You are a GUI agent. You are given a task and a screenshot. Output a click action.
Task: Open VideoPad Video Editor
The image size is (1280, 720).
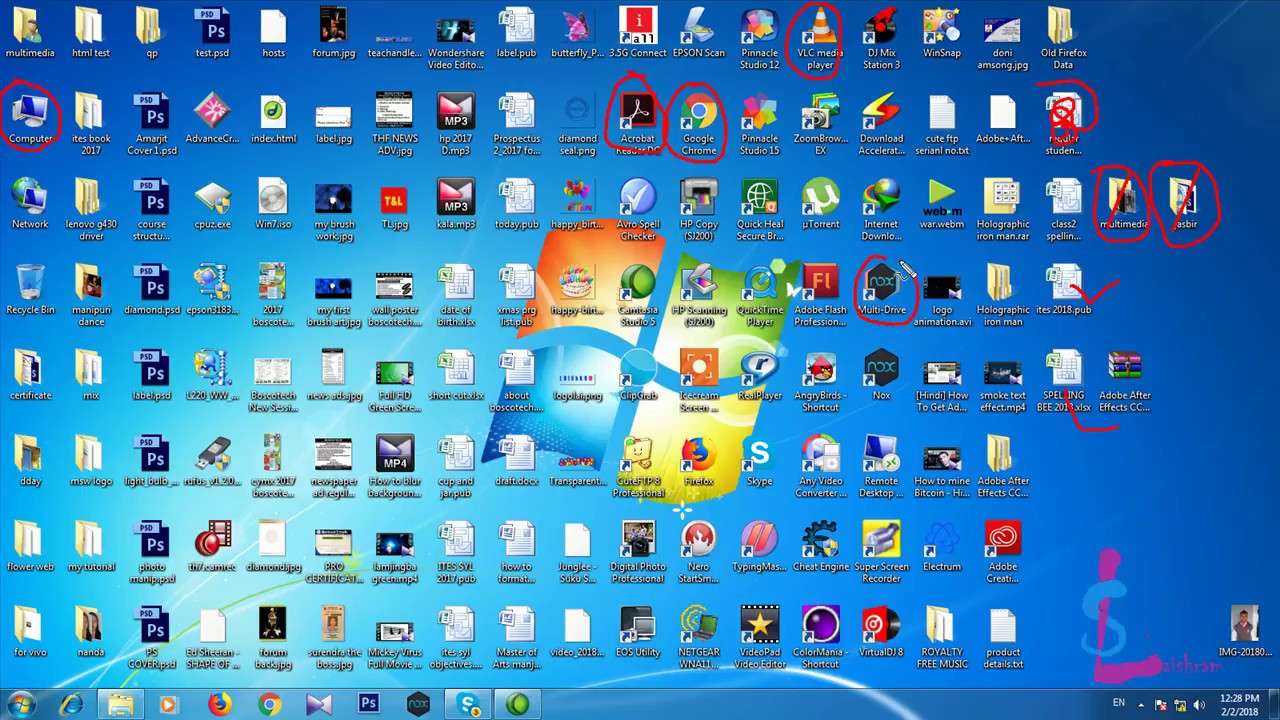click(760, 639)
